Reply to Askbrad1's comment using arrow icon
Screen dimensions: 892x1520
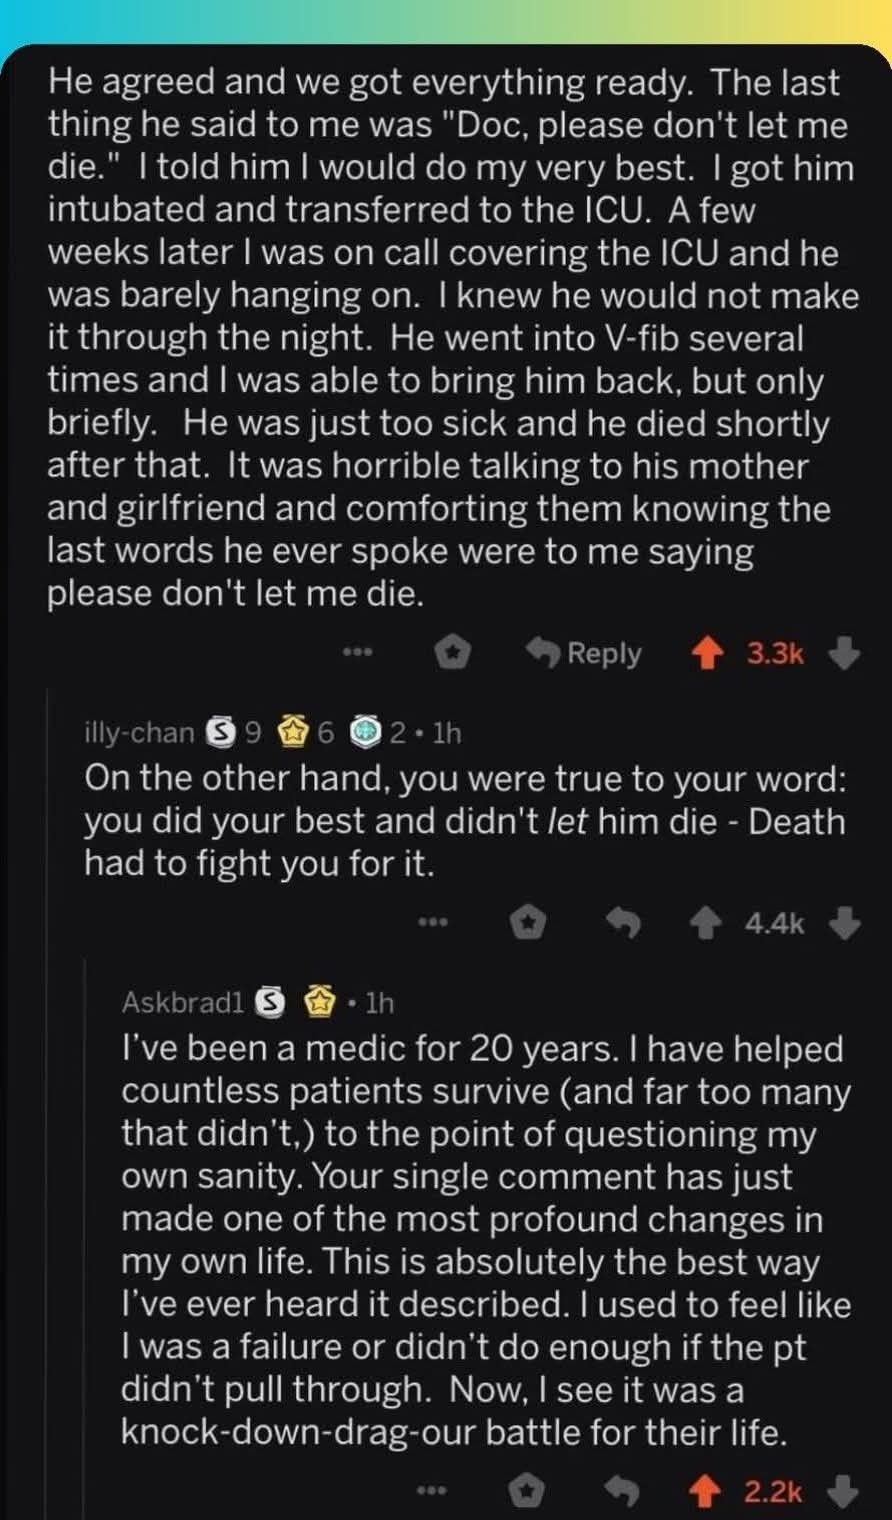626,1492
